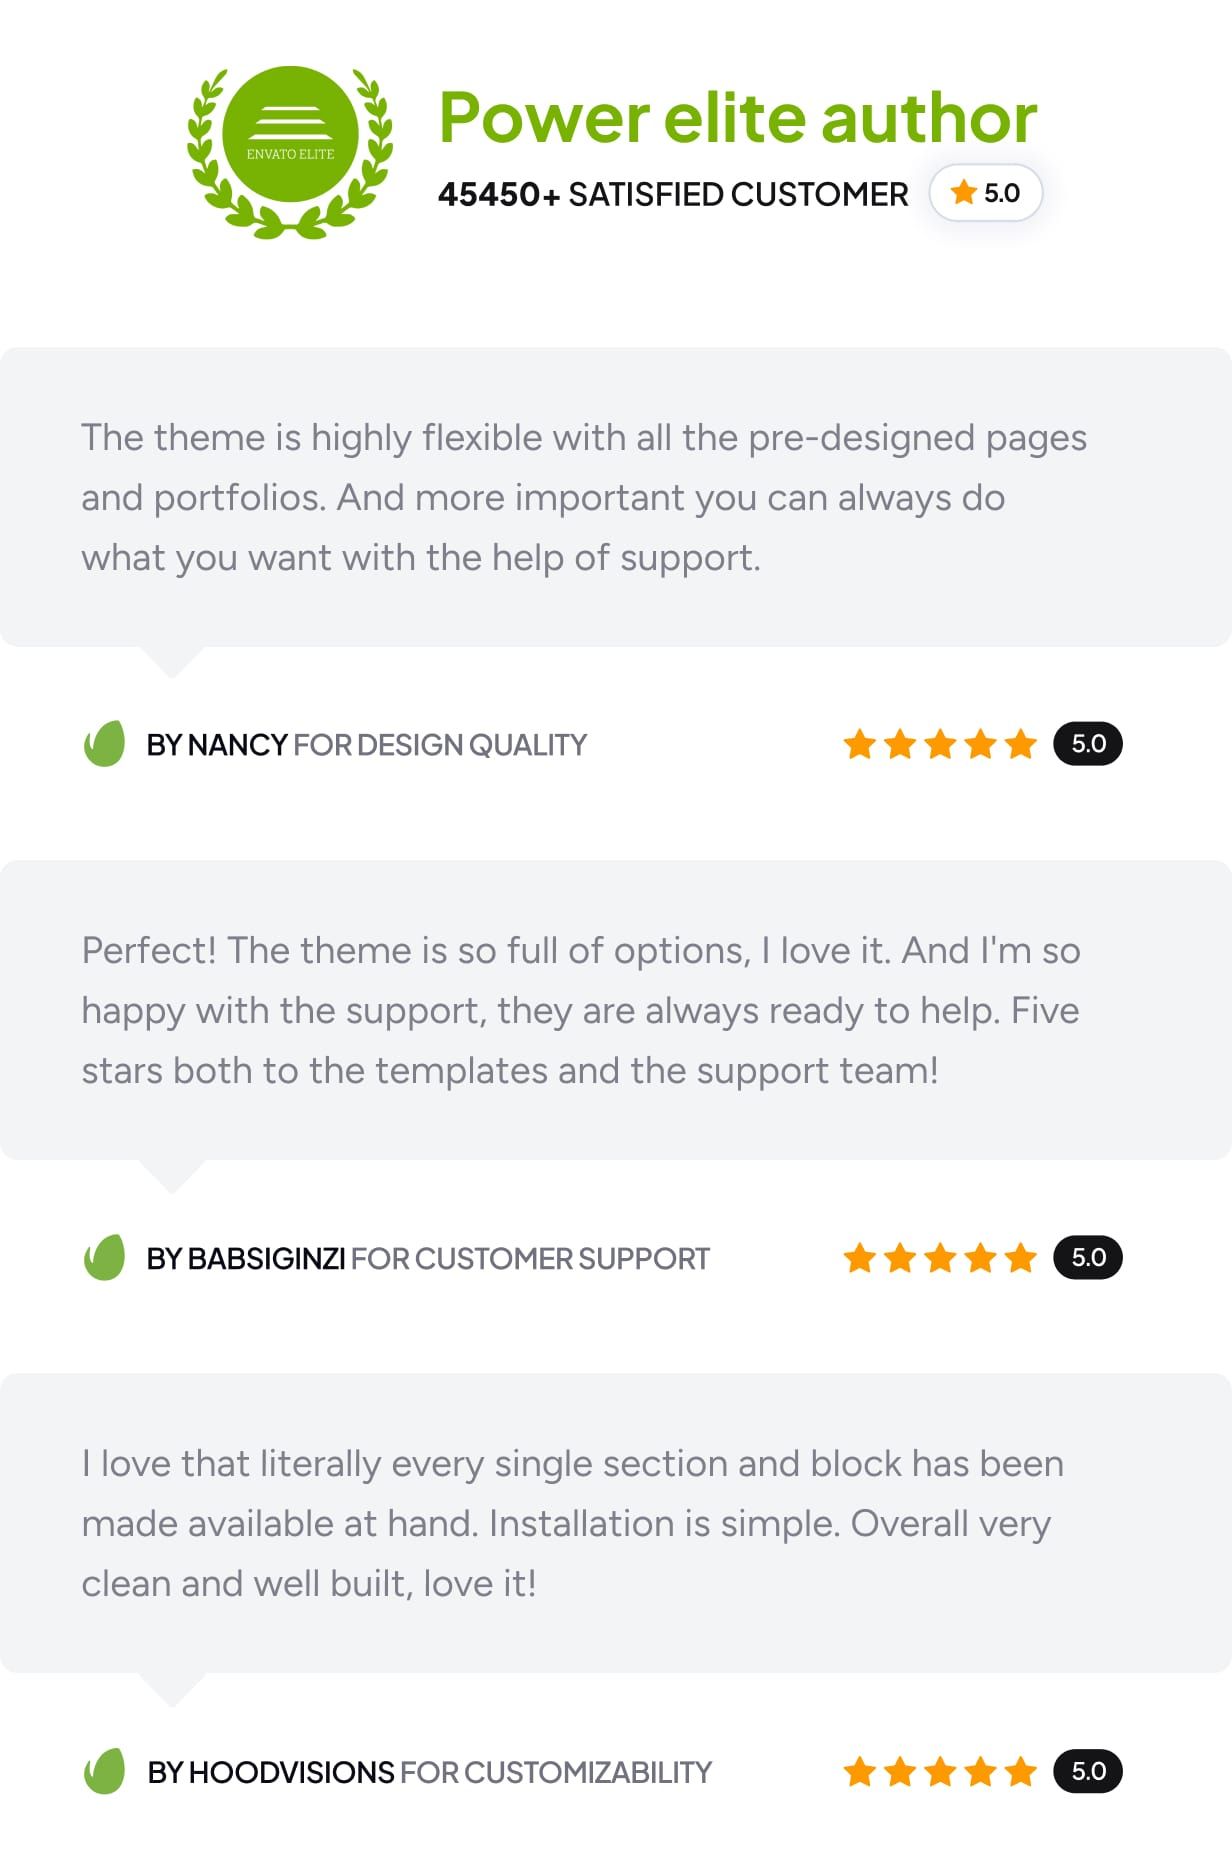The height and width of the screenshot is (1861, 1232).
Task: Click the fifth star of Babsiginzi's rating
Action: [1020, 1257]
